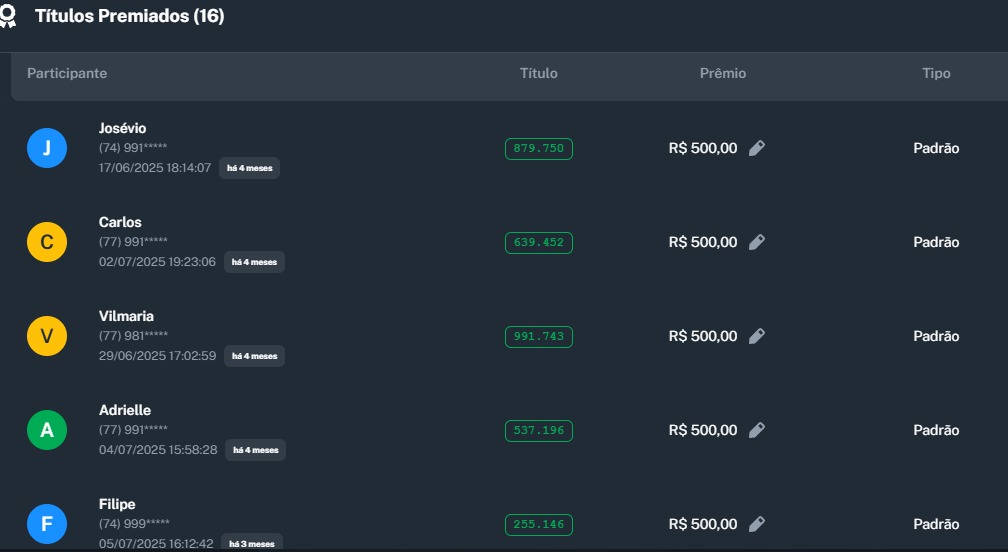Click the Prêmio column header
This screenshot has width=1008, height=552.
[x=723, y=74]
